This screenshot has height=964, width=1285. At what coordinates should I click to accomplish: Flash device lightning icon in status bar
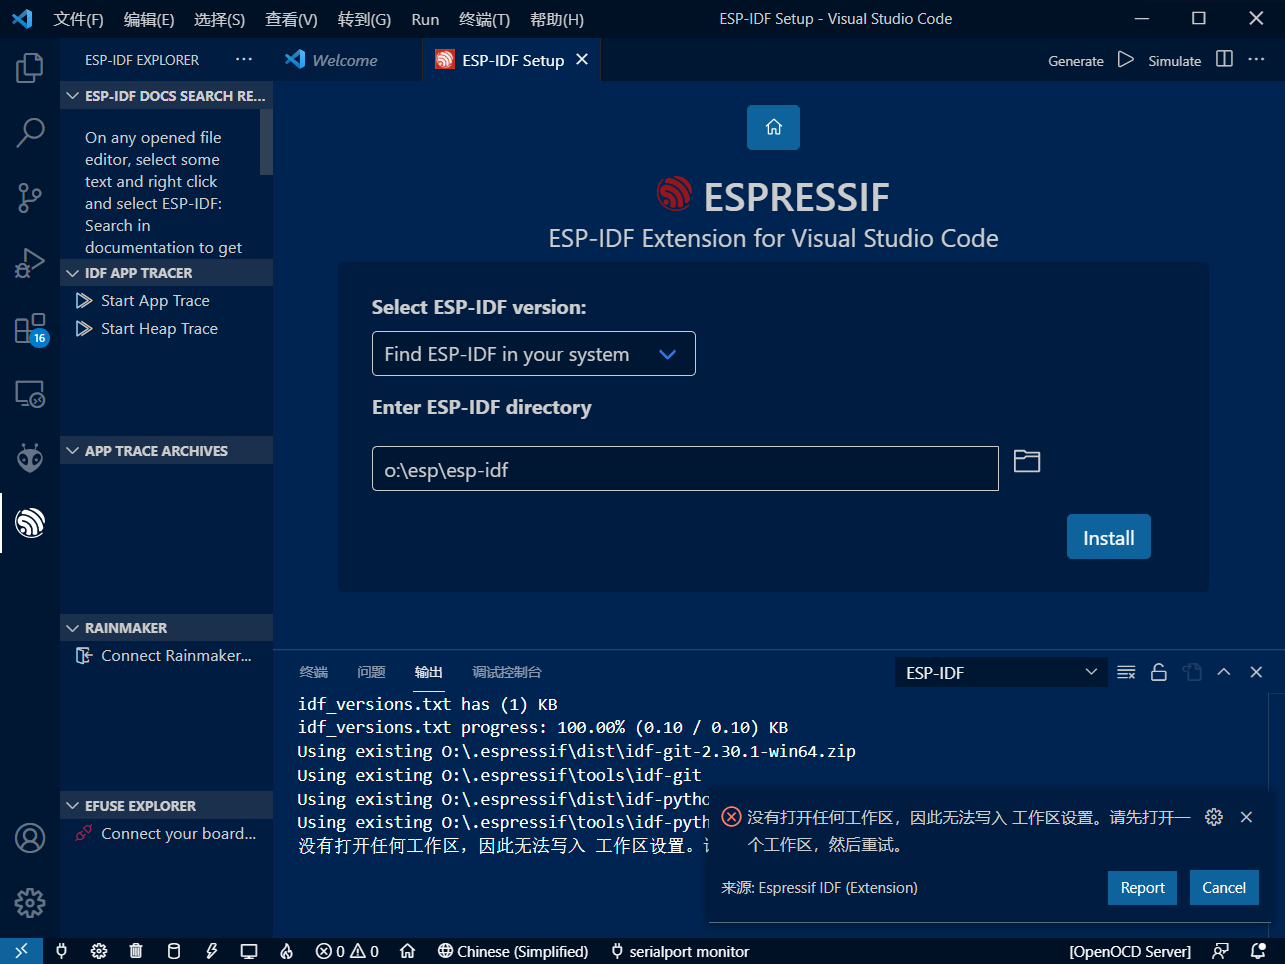tap(211, 951)
